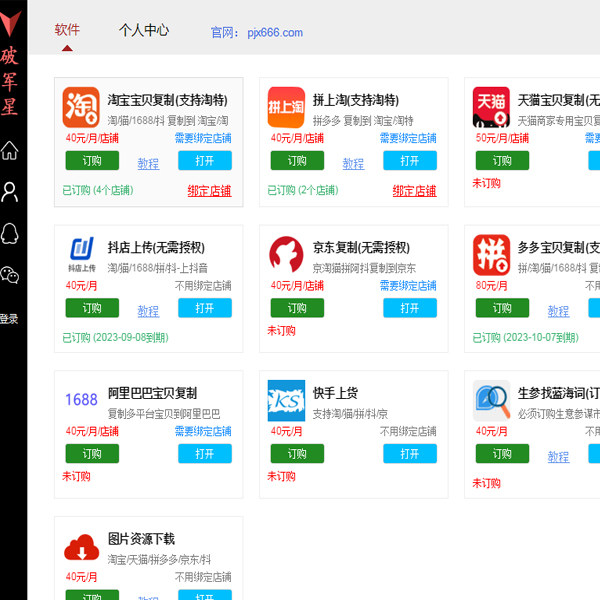Screen dimensions: 600x600
Task: Click 订购 for 京东复制
Action: click(x=297, y=308)
